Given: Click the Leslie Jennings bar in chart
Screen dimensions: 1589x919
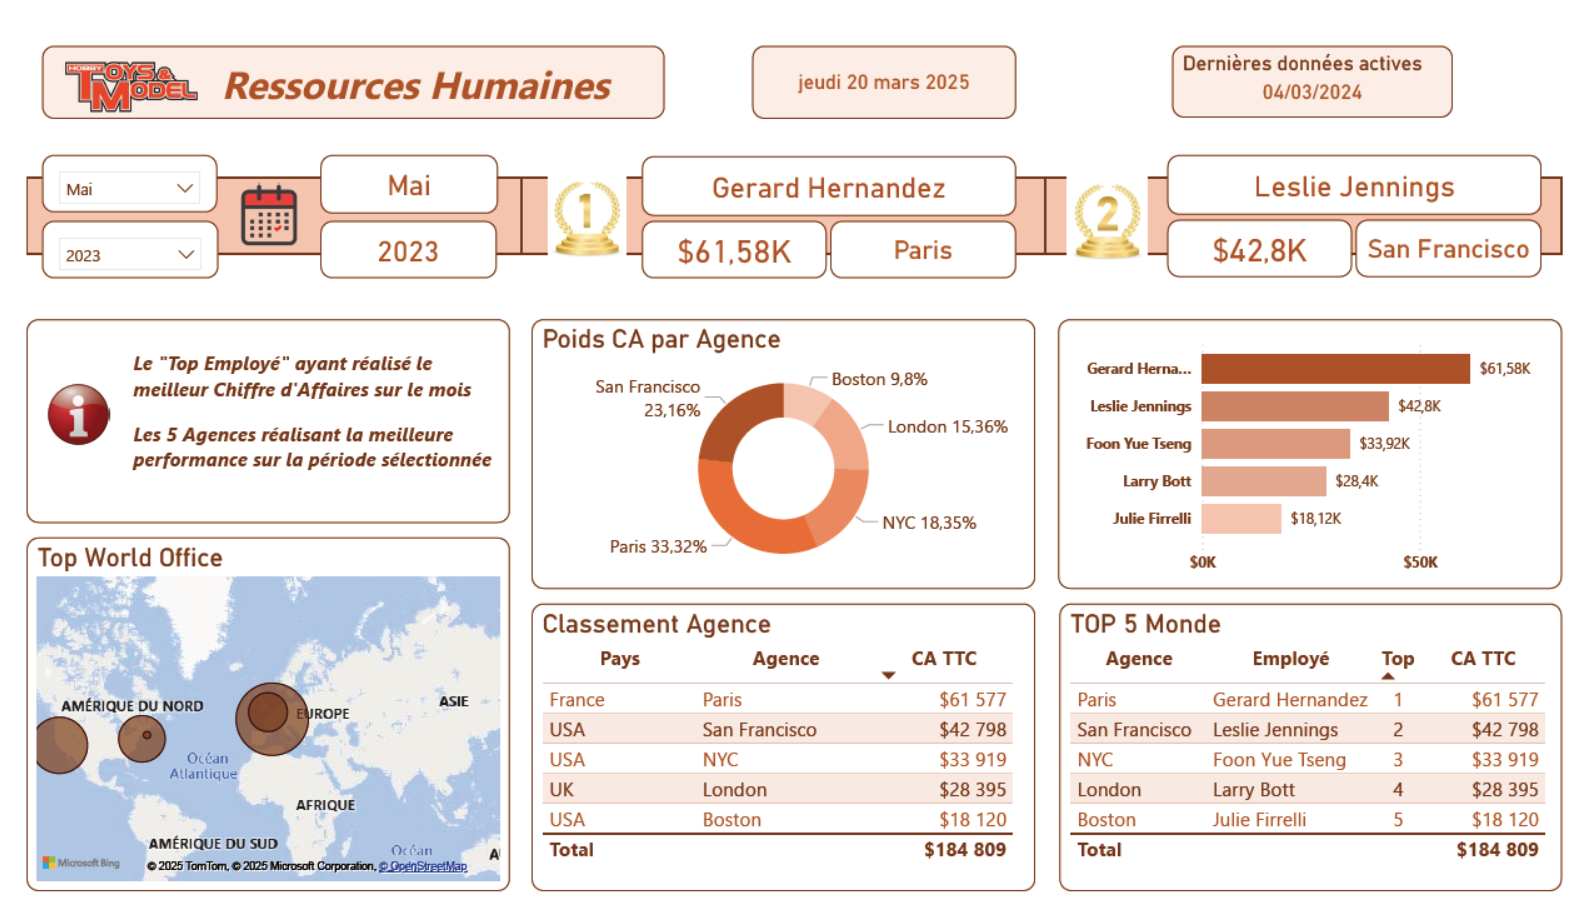Looking at the screenshot, I should click(1294, 406).
